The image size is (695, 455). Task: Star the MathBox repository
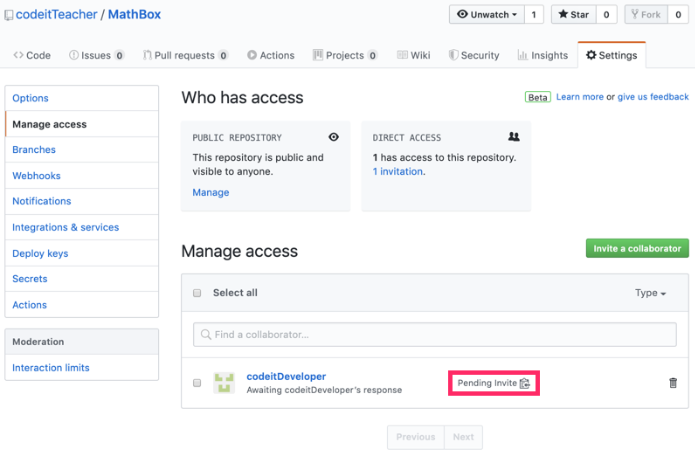click(x=574, y=15)
